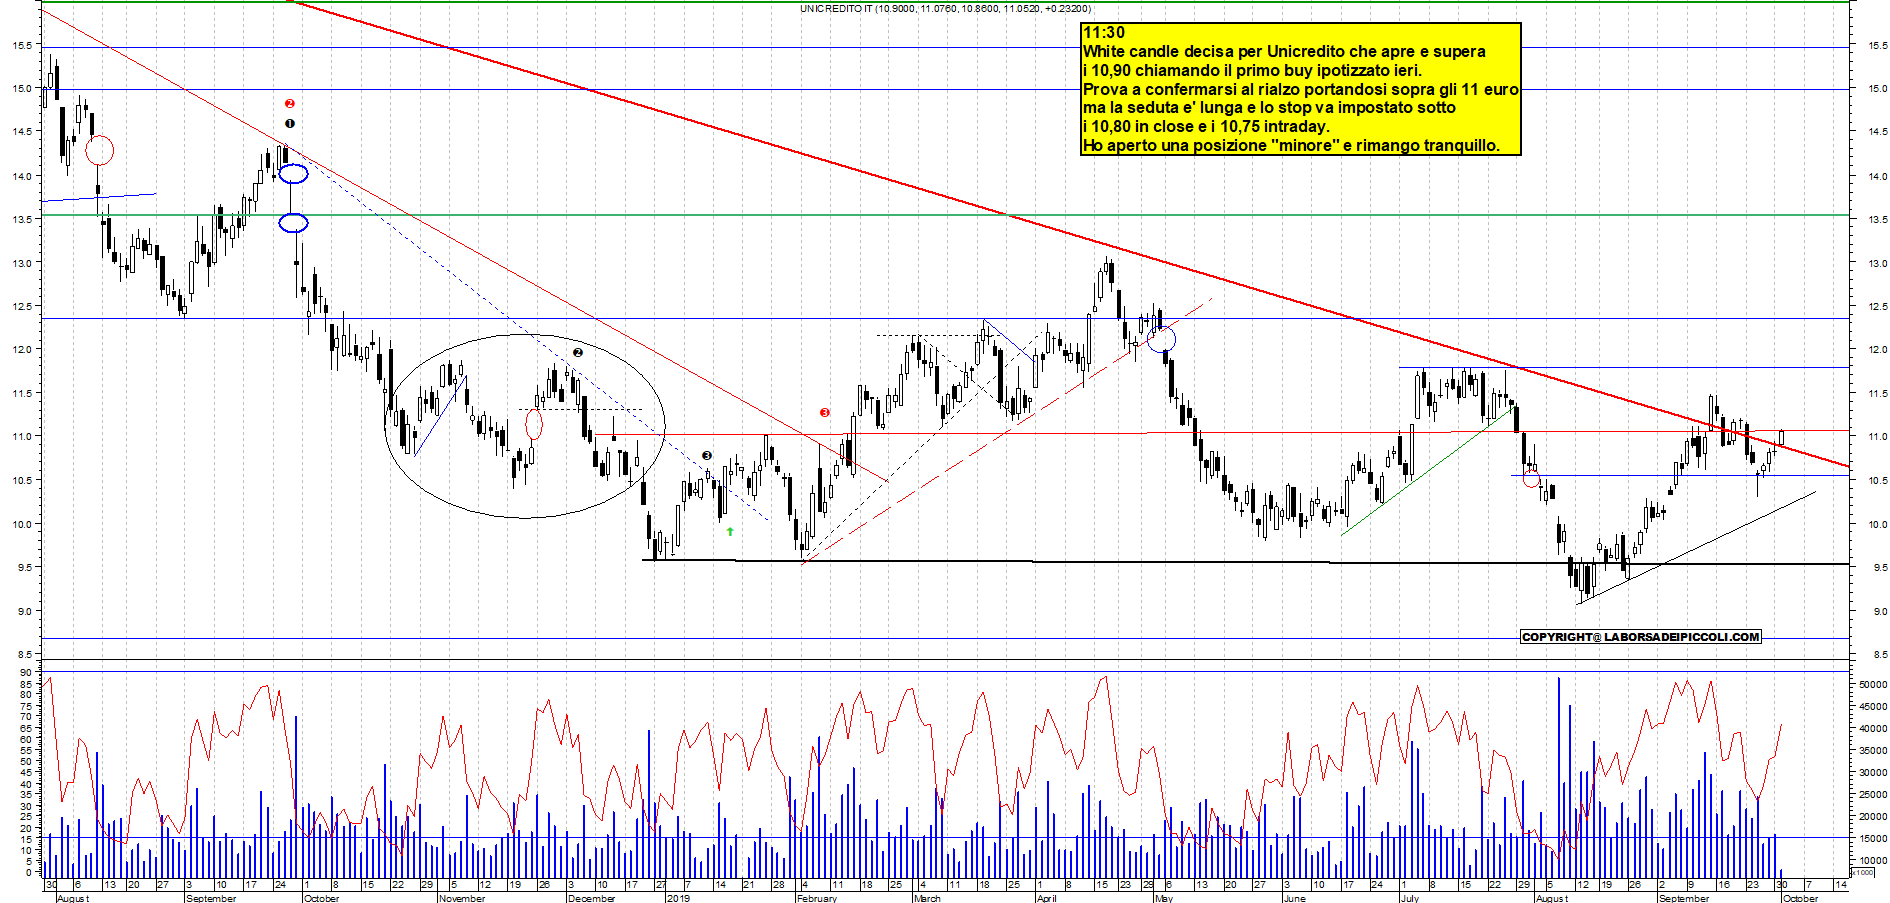Click the line 'White candle decisa per Unicredito'
The image size is (1890, 903).
pos(1284,52)
